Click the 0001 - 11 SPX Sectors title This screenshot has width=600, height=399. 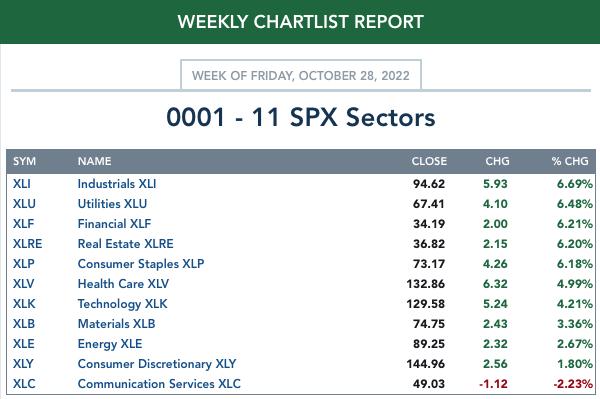click(301, 117)
